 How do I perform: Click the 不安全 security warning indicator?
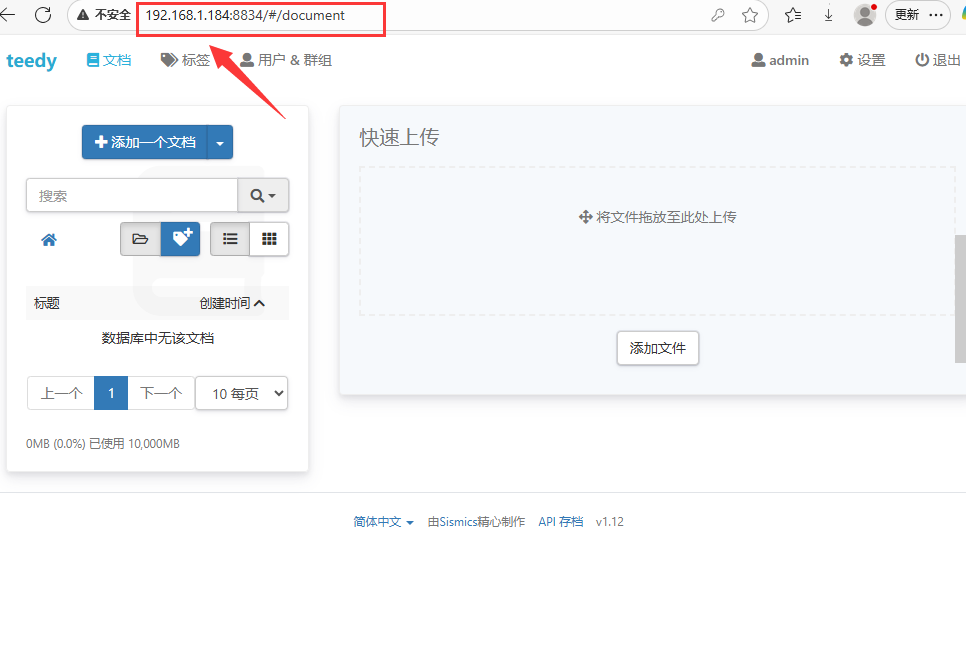click(104, 15)
